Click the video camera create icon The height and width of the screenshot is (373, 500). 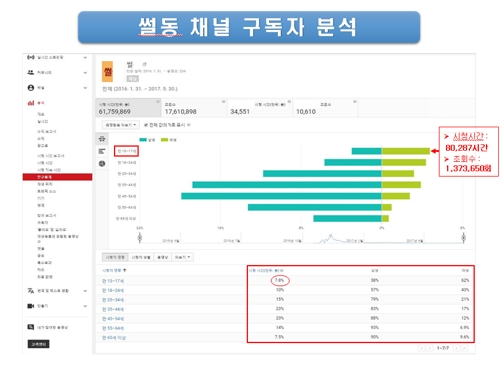31,306
